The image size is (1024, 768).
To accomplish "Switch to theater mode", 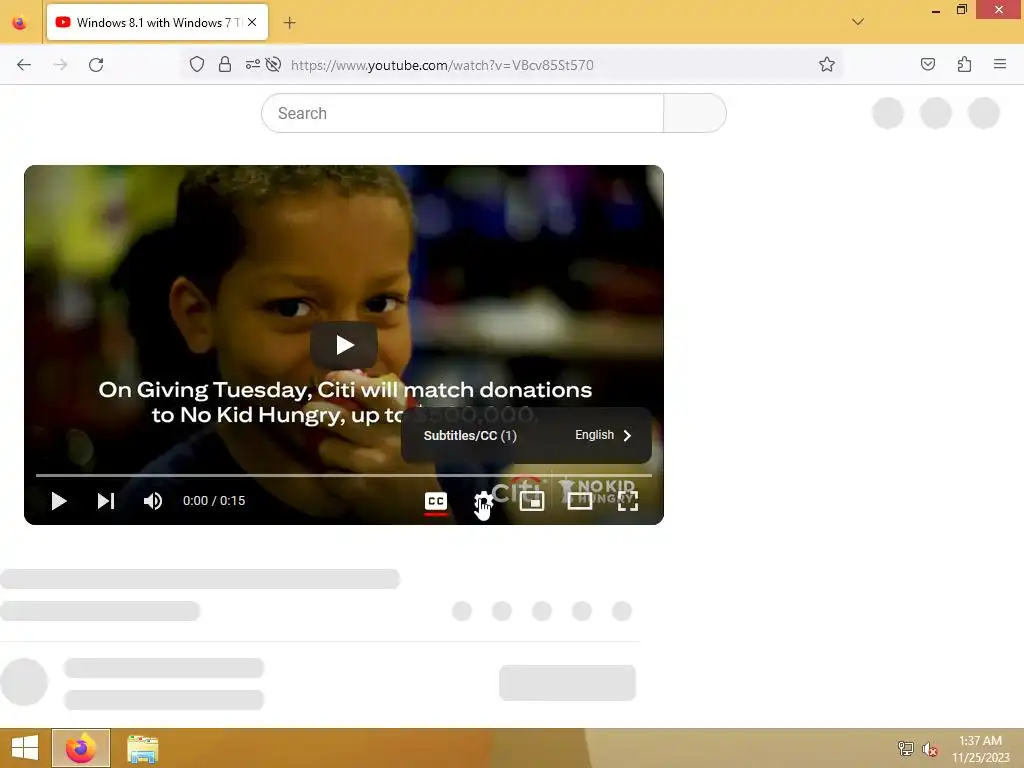I will pos(579,501).
